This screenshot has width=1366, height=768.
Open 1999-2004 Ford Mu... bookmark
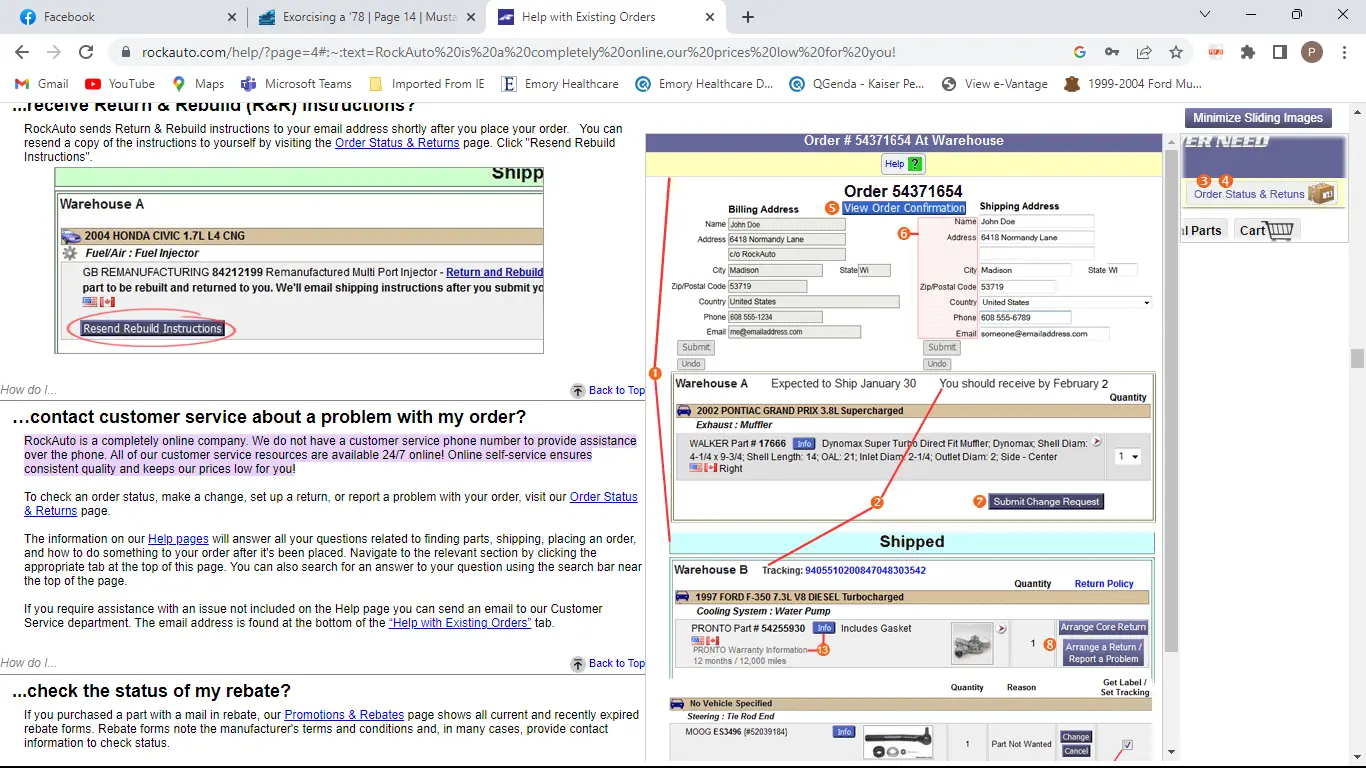coord(1132,84)
